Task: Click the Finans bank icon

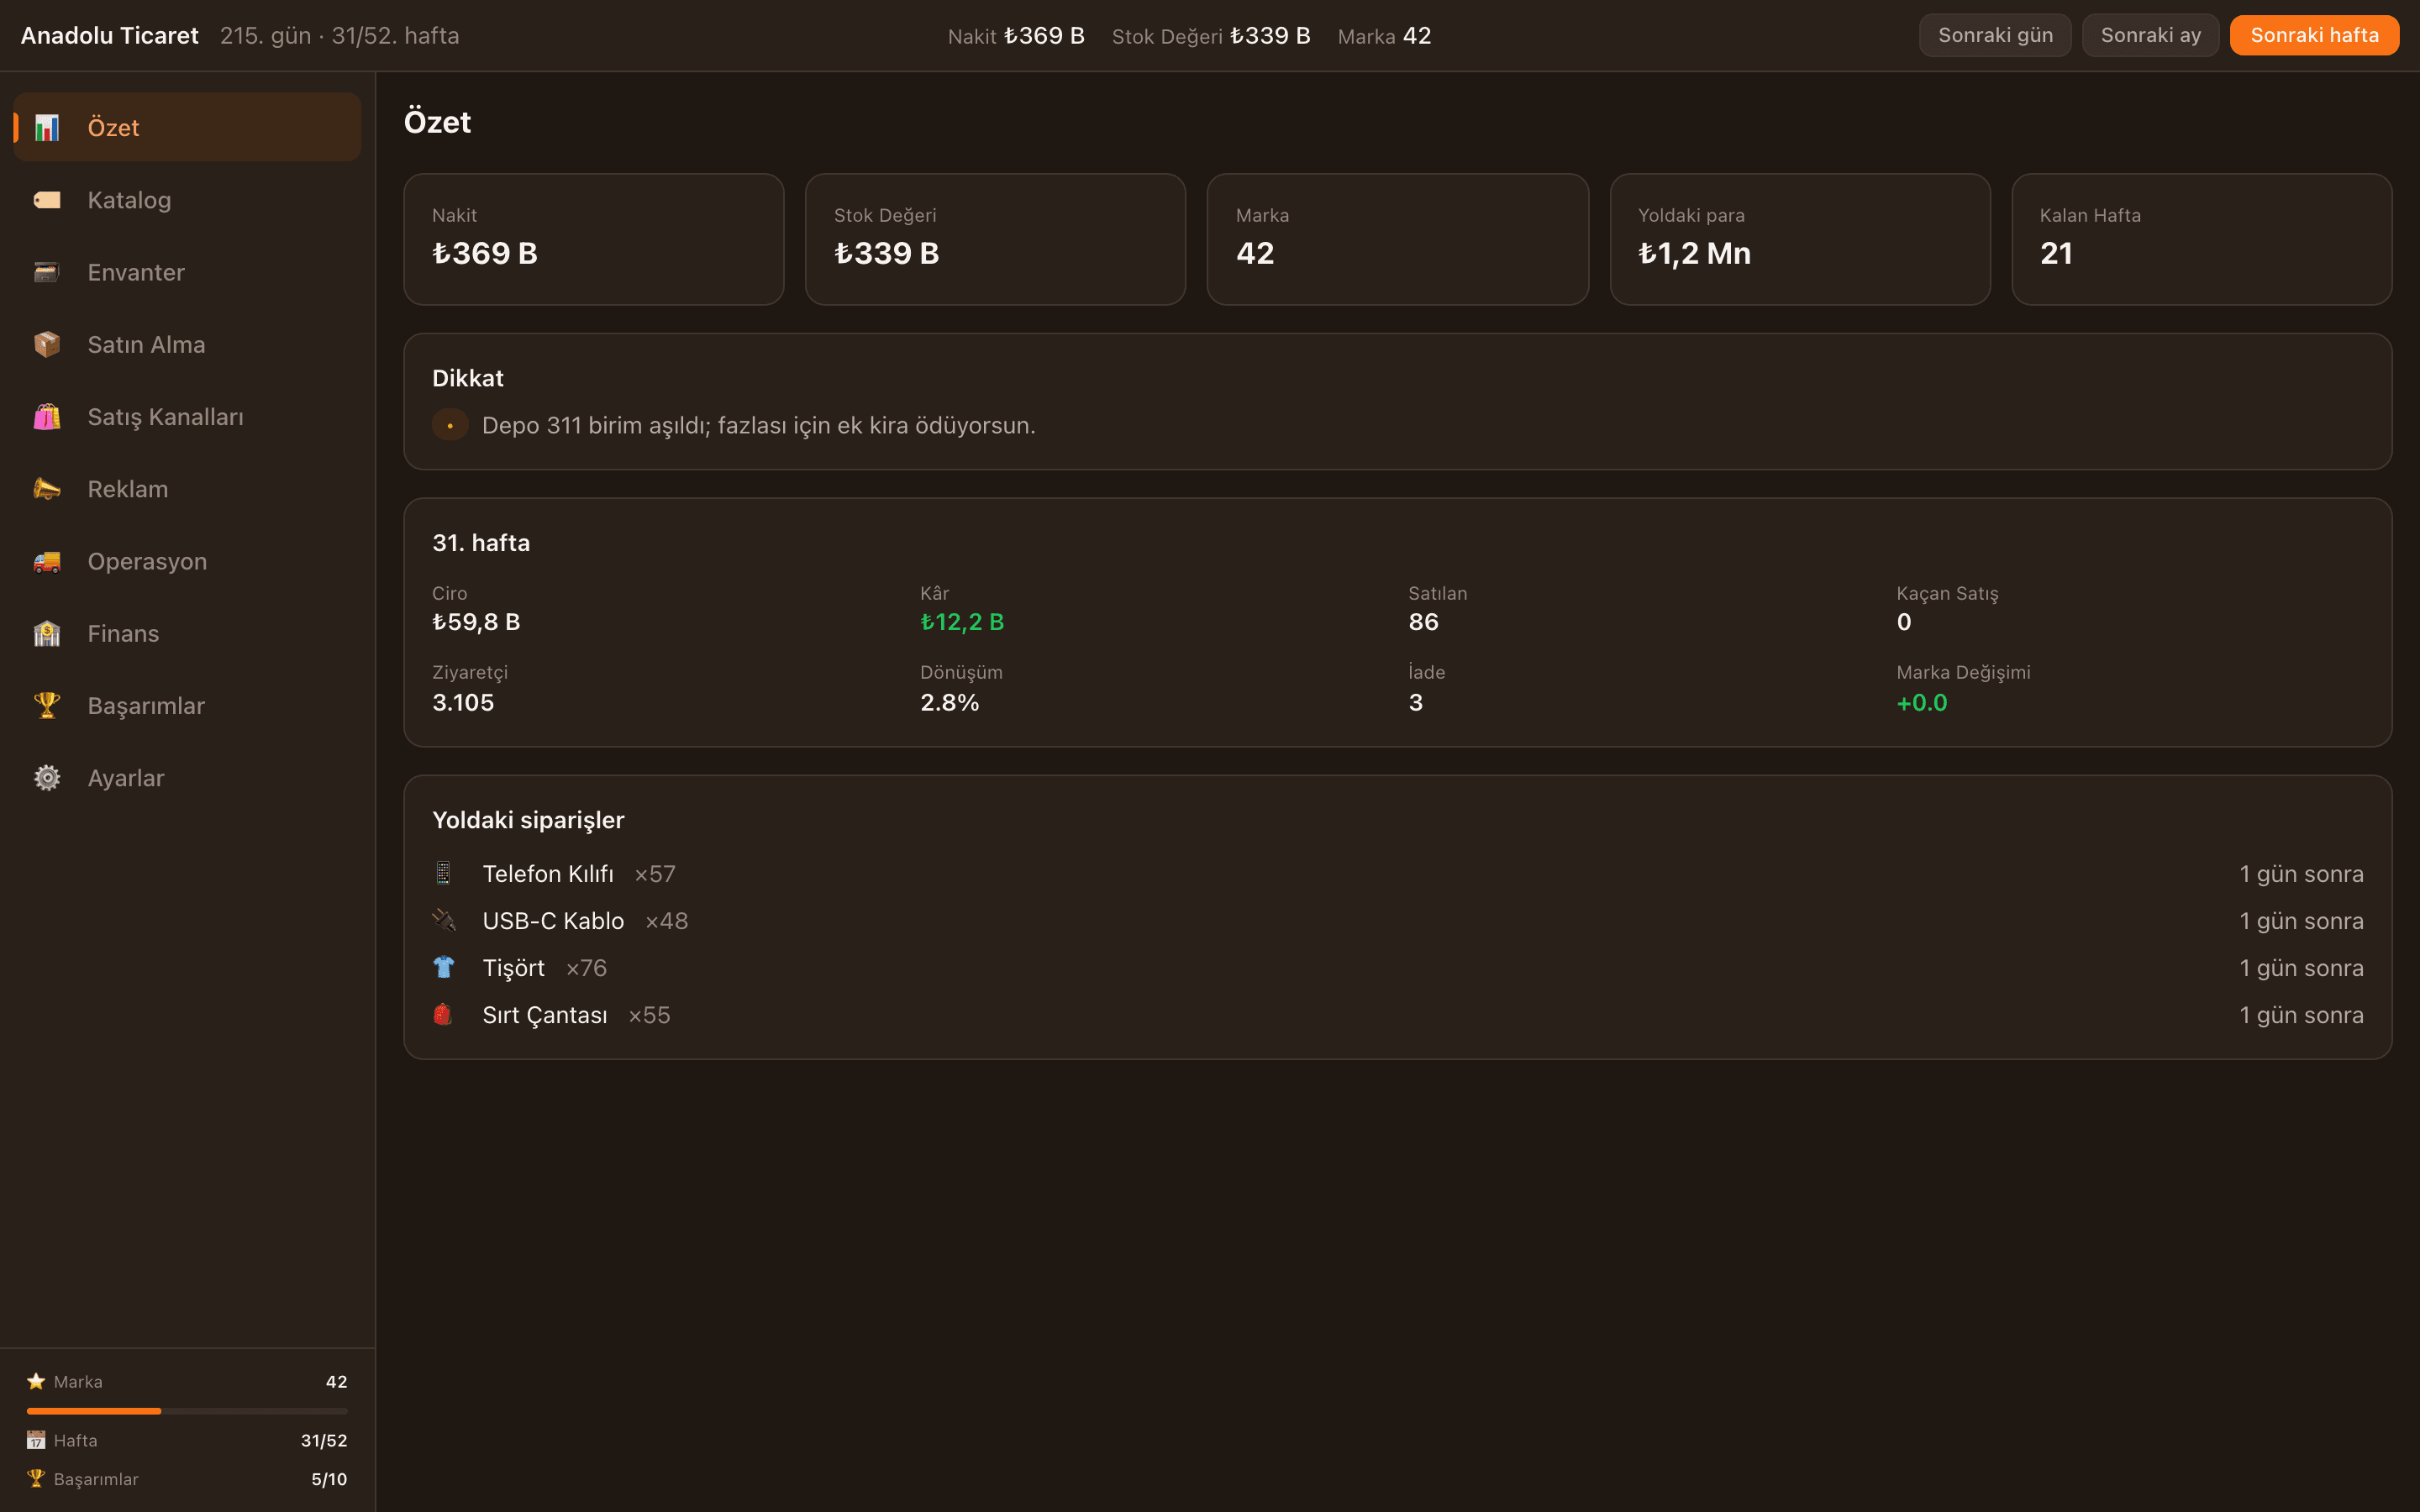Action: click(47, 633)
